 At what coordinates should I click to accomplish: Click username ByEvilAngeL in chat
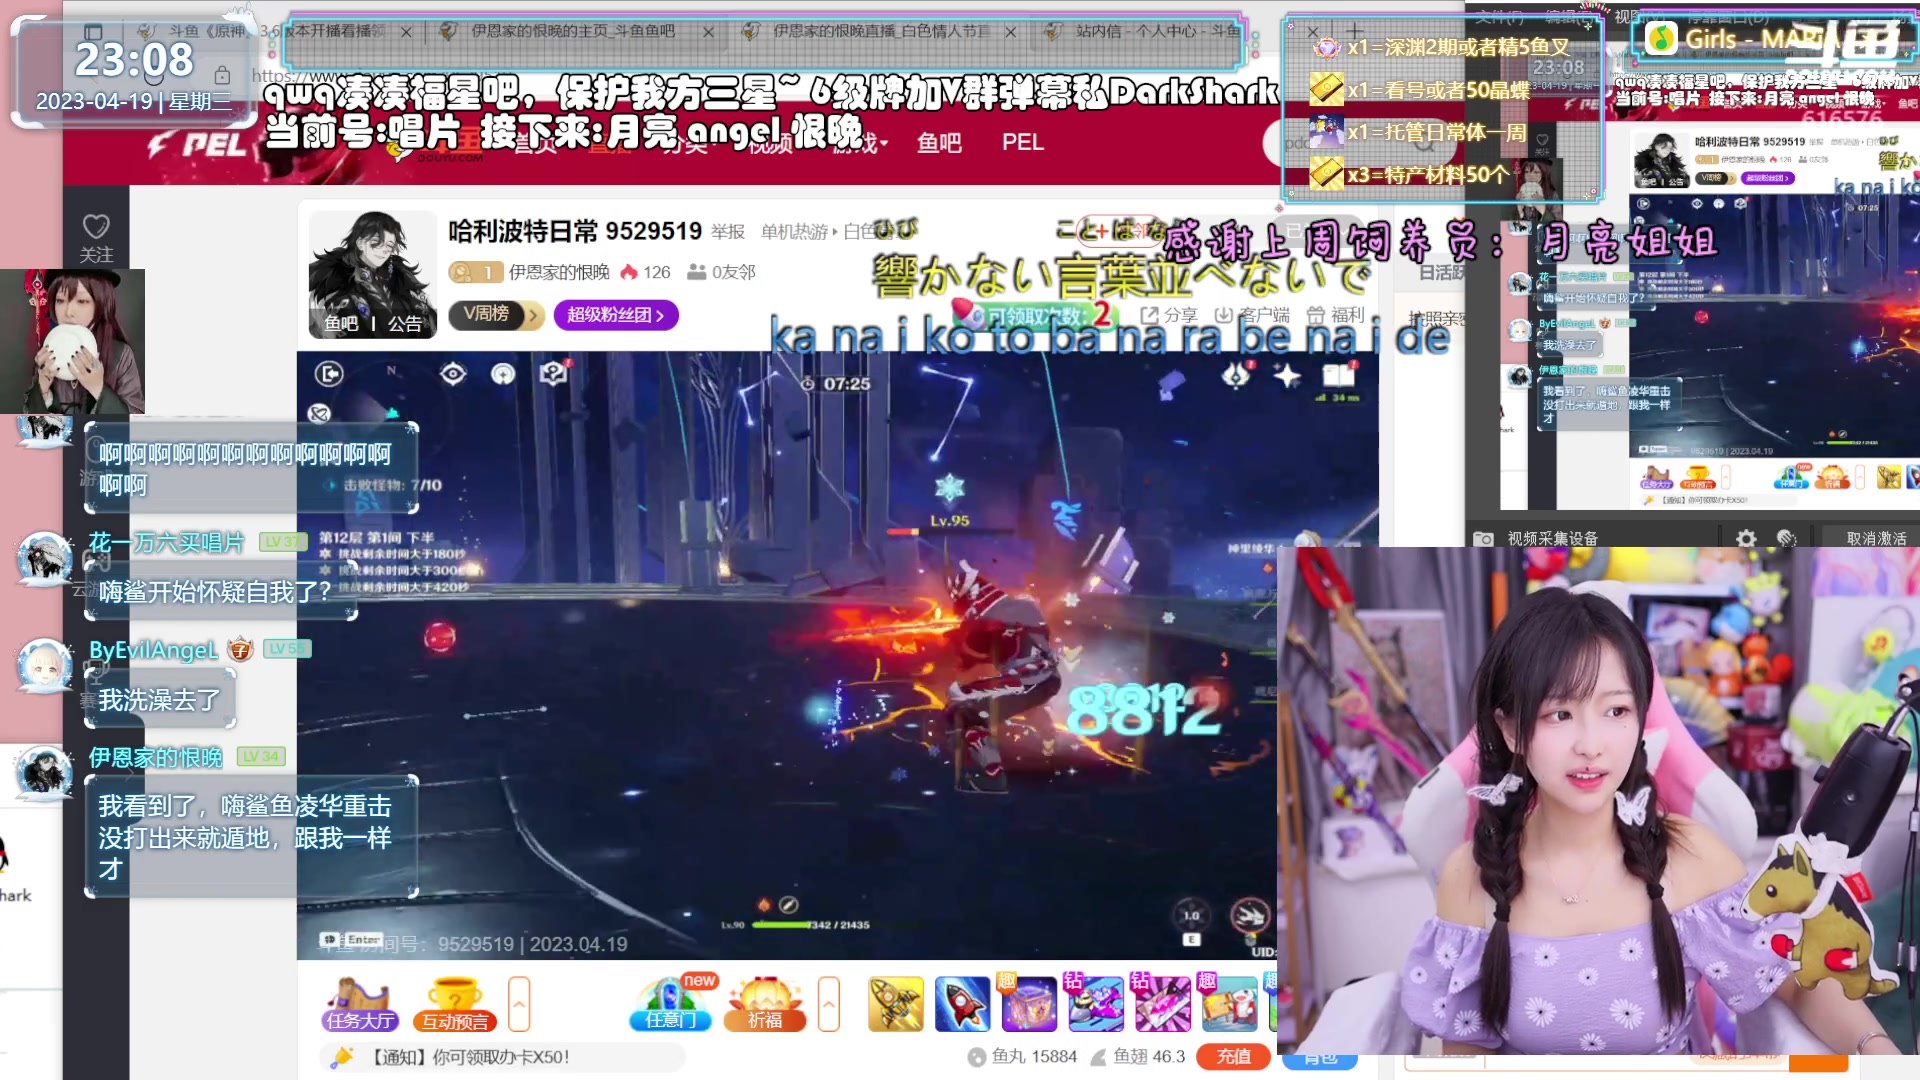(153, 650)
